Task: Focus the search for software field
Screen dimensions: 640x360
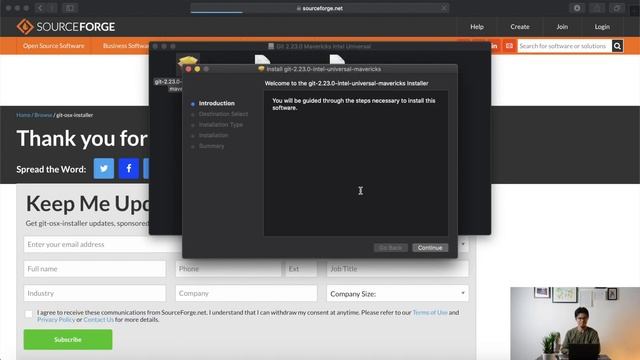Action: 564,46
